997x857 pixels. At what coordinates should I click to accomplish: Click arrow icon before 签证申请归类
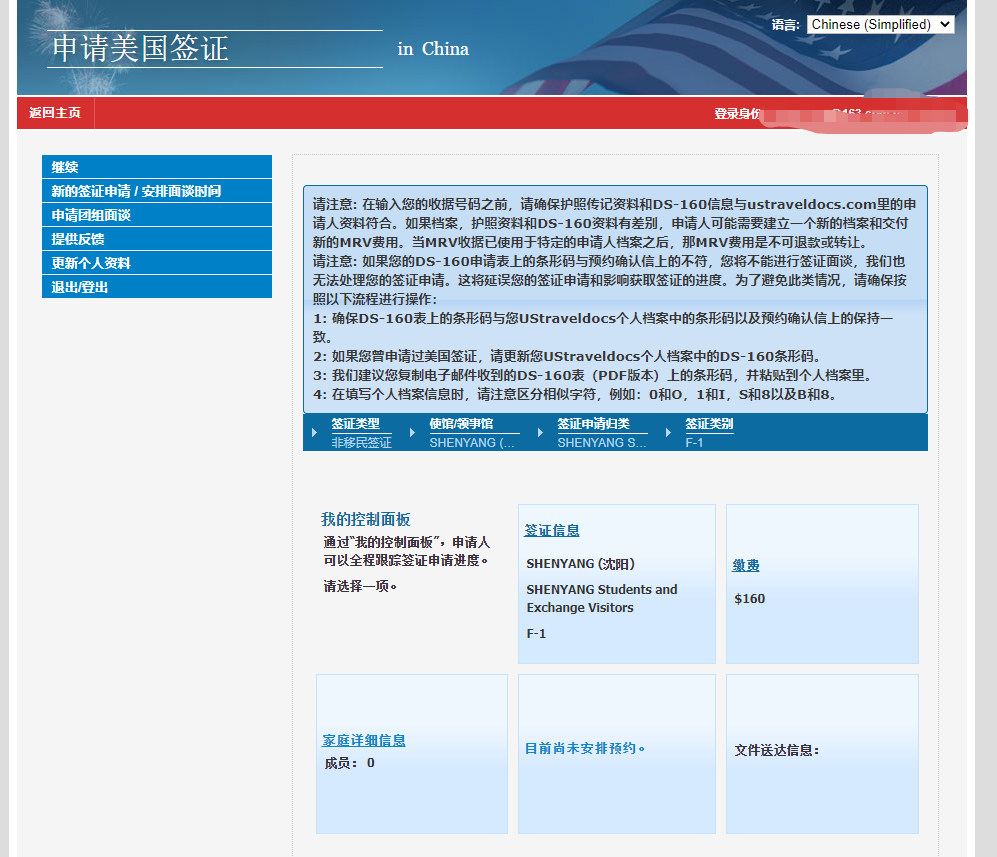click(540, 432)
